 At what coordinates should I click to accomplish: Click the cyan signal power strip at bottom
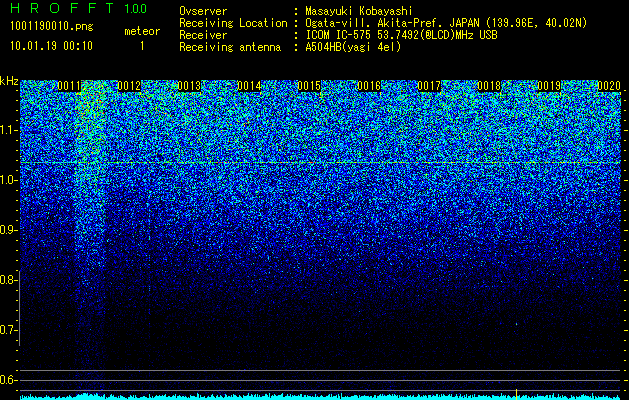320,397
